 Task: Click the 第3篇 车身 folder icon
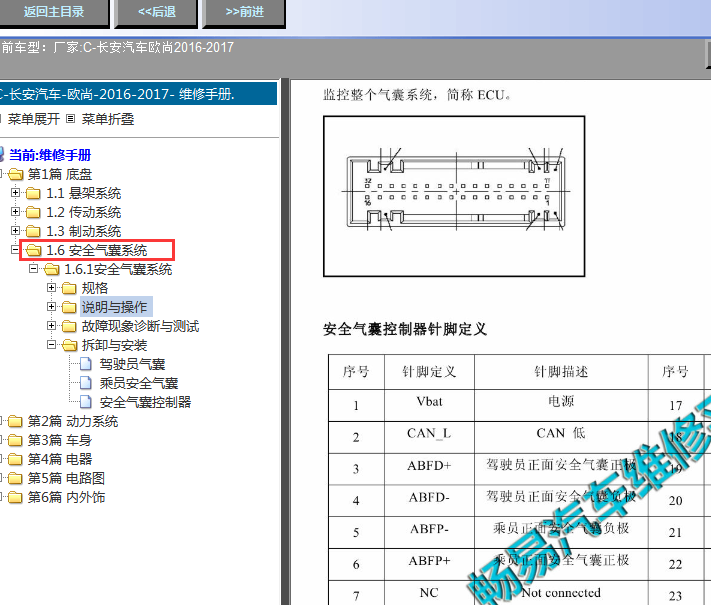click(15, 440)
